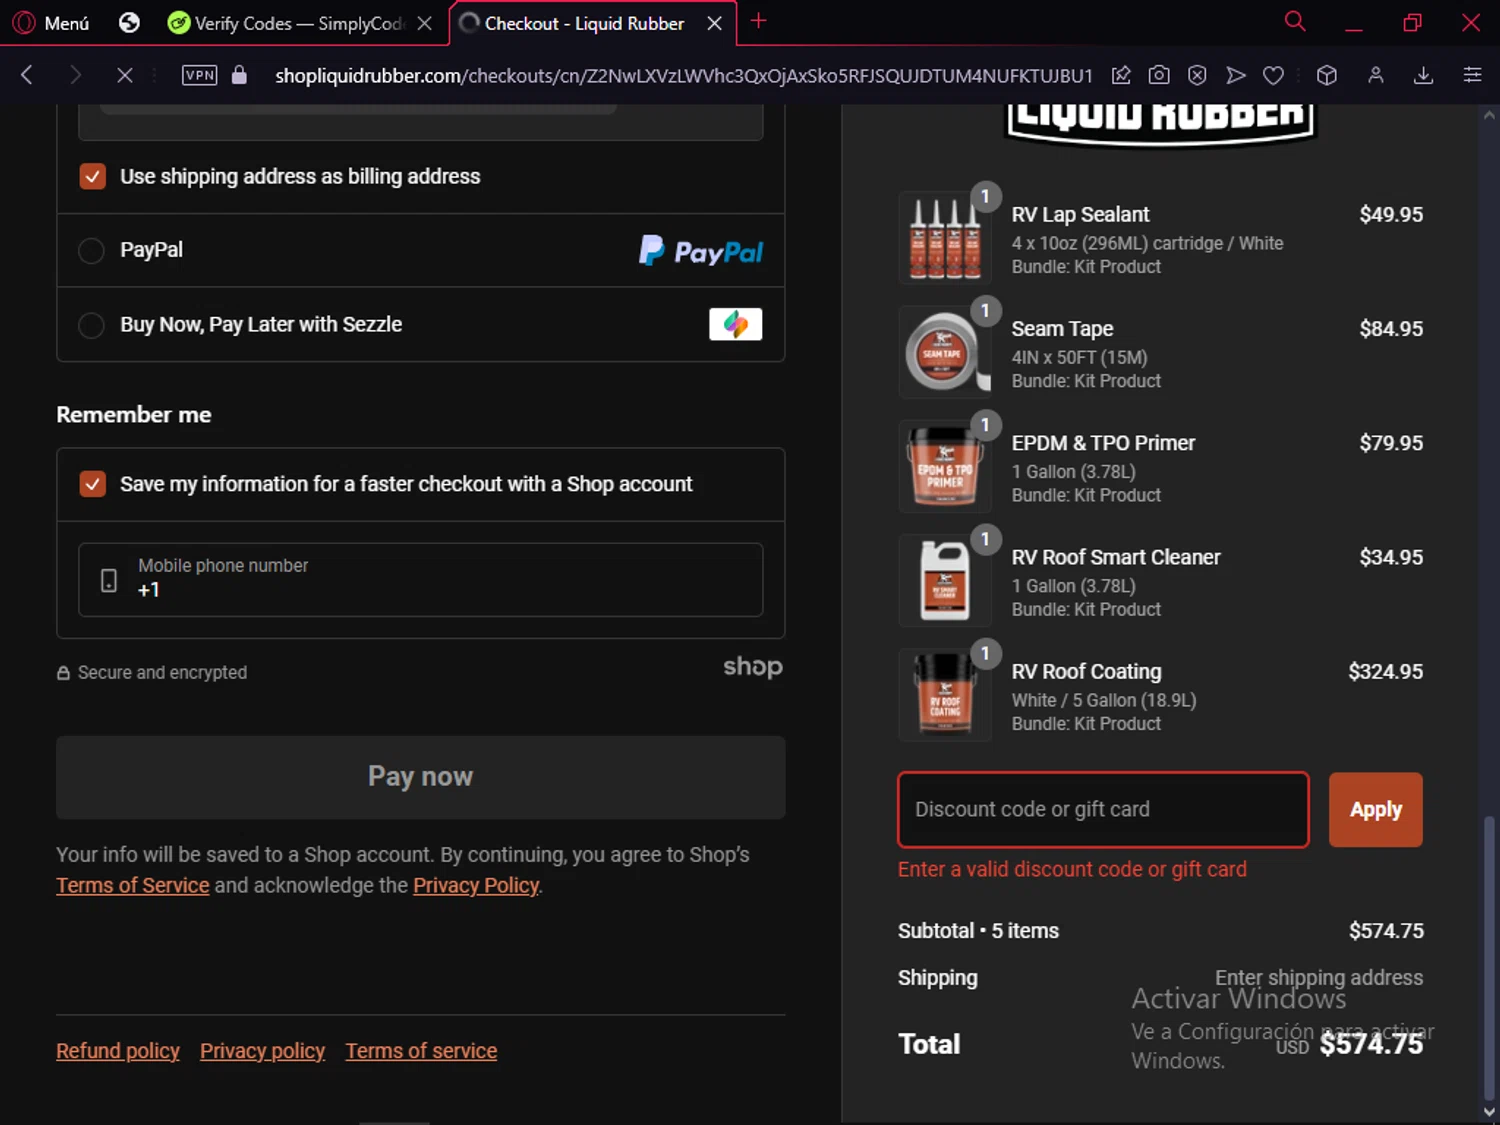
Task: Go back to the previous page
Action: click(x=27, y=75)
